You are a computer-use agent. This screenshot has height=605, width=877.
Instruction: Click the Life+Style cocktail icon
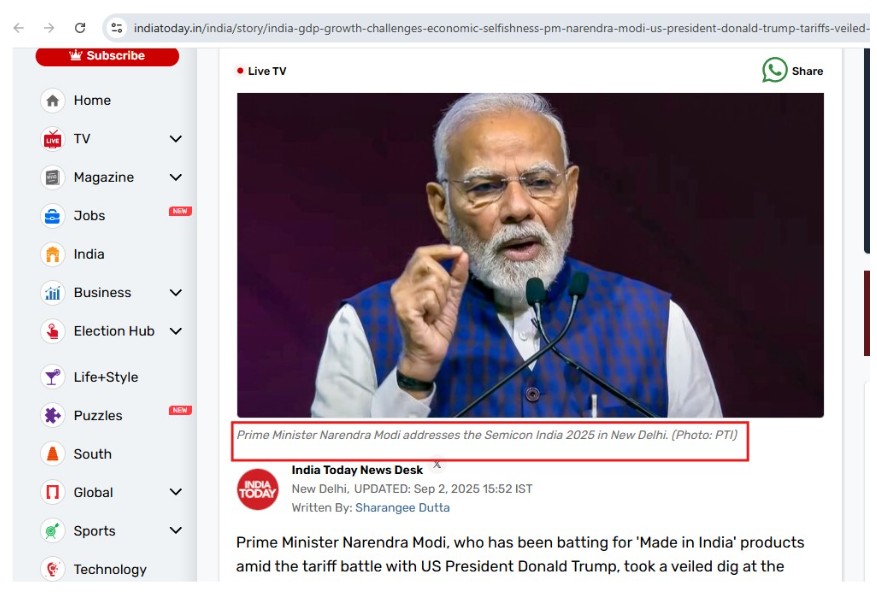click(x=53, y=377)
